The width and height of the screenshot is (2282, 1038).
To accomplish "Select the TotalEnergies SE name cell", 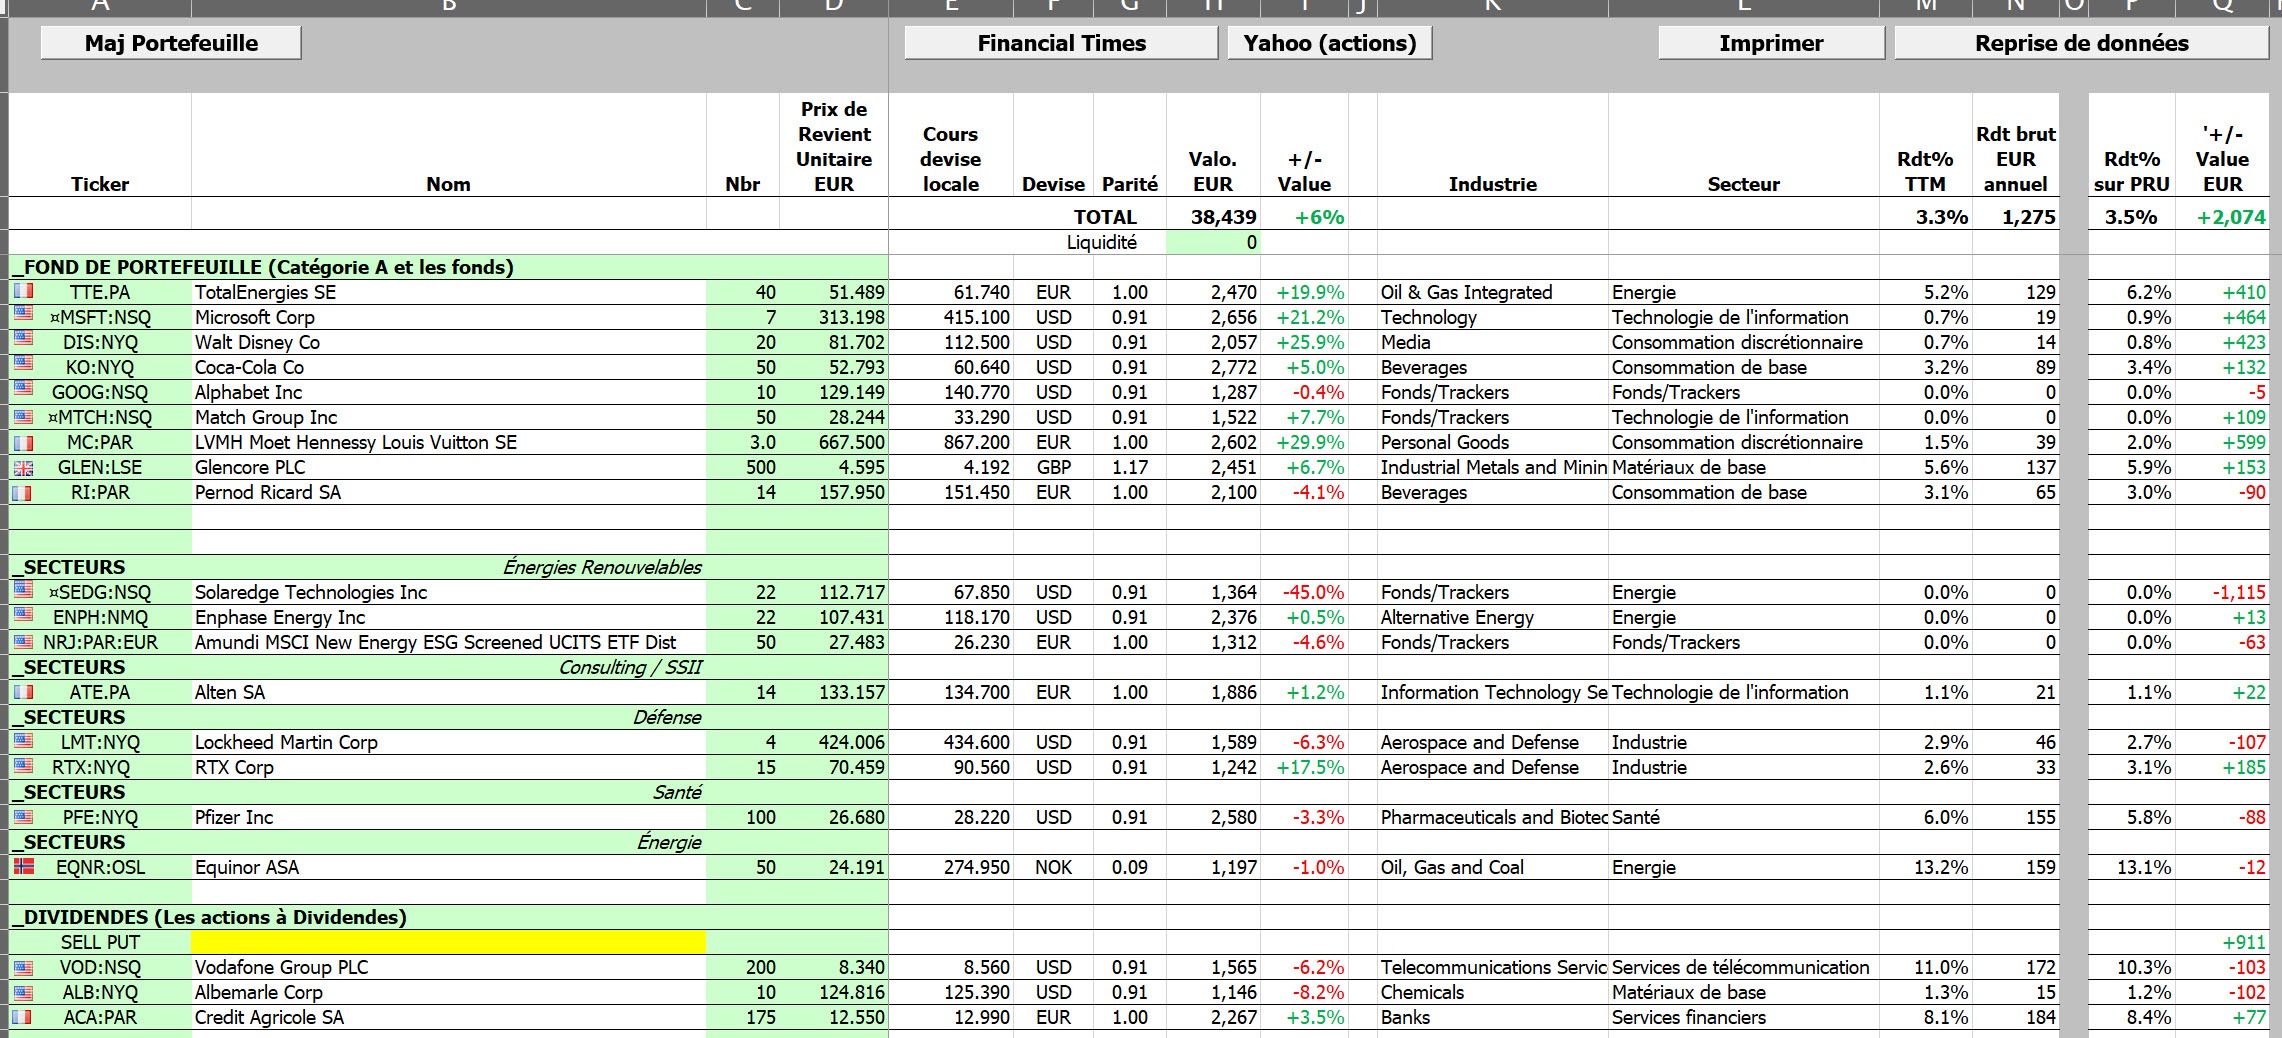I will tap(448, 292).
